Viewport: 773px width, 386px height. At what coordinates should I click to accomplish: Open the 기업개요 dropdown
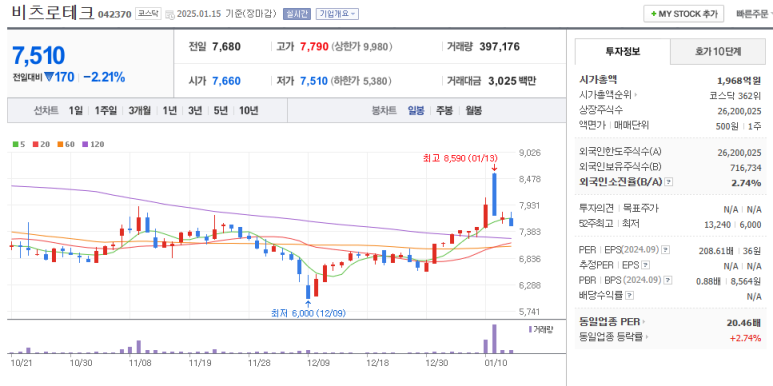pyautogui.click(x=337, y=14)
